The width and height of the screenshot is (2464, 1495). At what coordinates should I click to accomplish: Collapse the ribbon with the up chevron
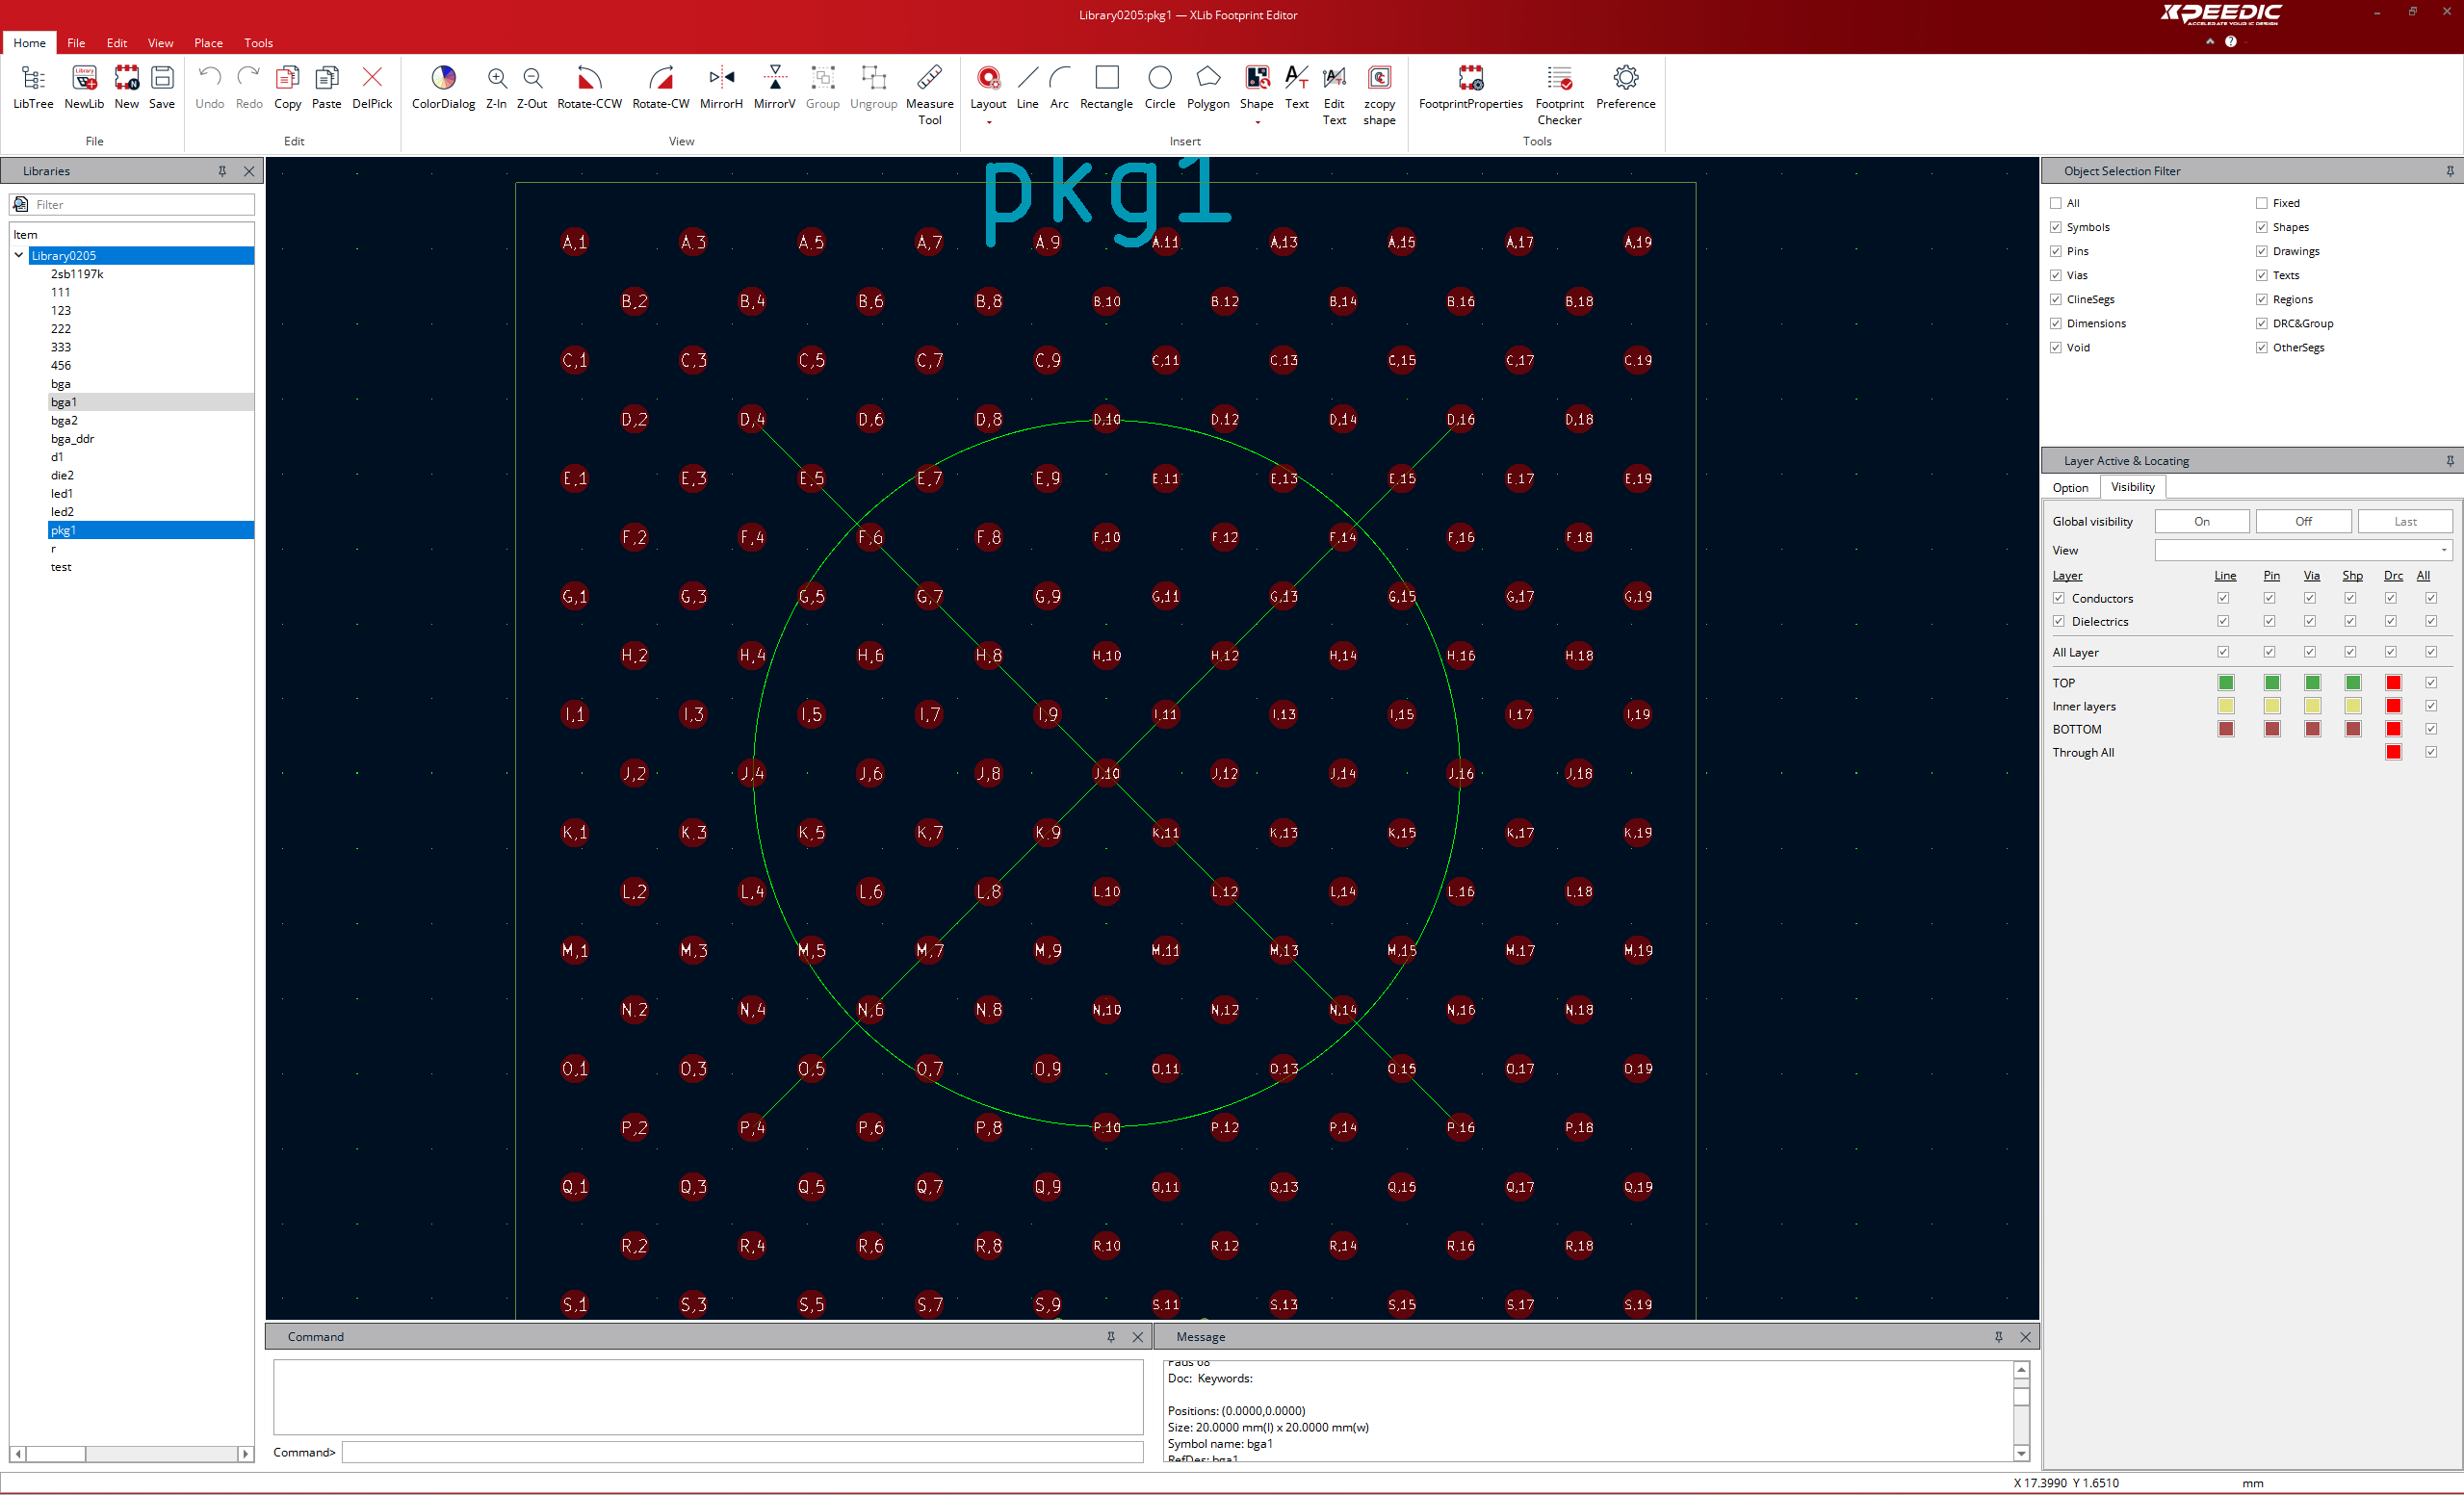pyautogui.click(x=2210, y=41)
